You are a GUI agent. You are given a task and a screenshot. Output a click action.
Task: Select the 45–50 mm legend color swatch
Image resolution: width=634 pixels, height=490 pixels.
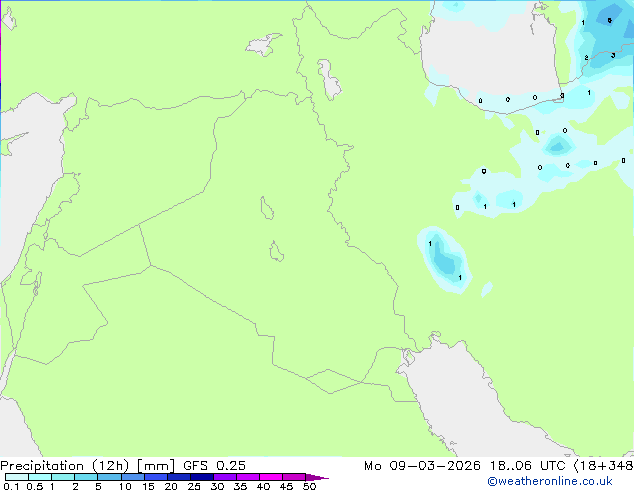coord(294,477)
